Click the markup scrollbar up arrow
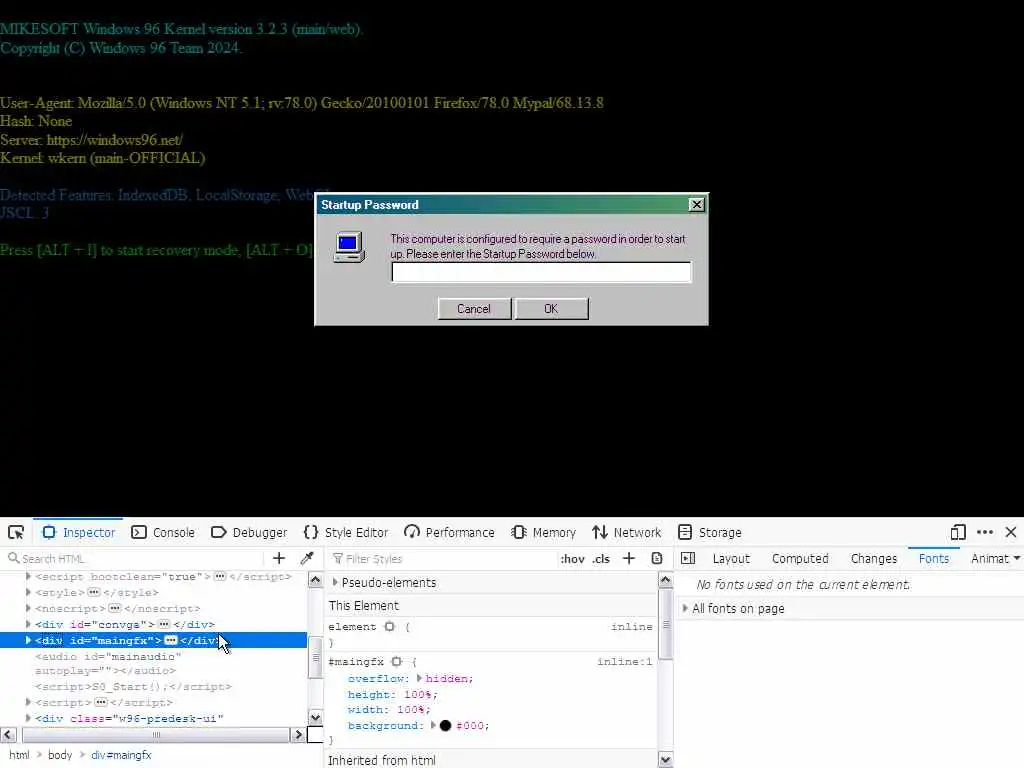The image size is (1024, 768). click(x=315, y=580)
